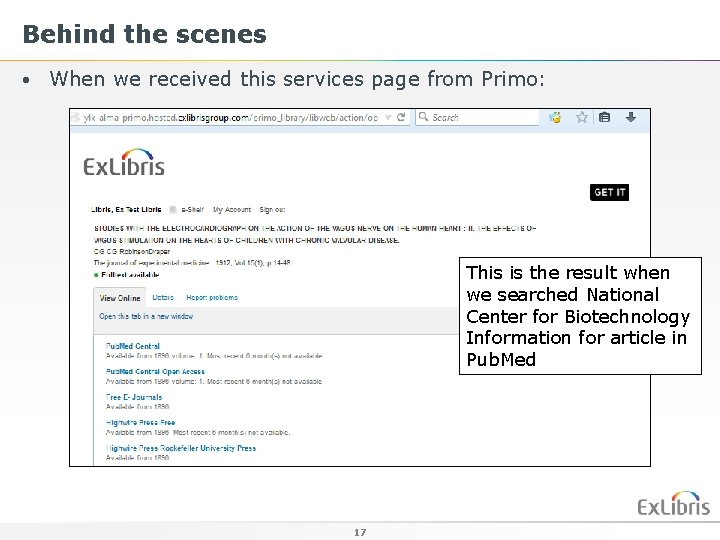Open the PubMed Central link
The width and height of the screenshot is (720, 540).
coord(133,346)
